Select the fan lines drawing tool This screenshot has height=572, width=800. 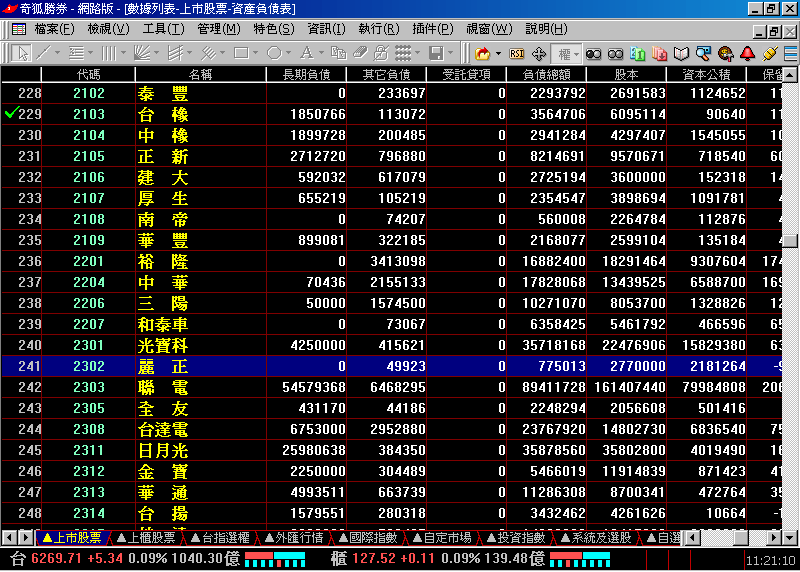(142, 53)
